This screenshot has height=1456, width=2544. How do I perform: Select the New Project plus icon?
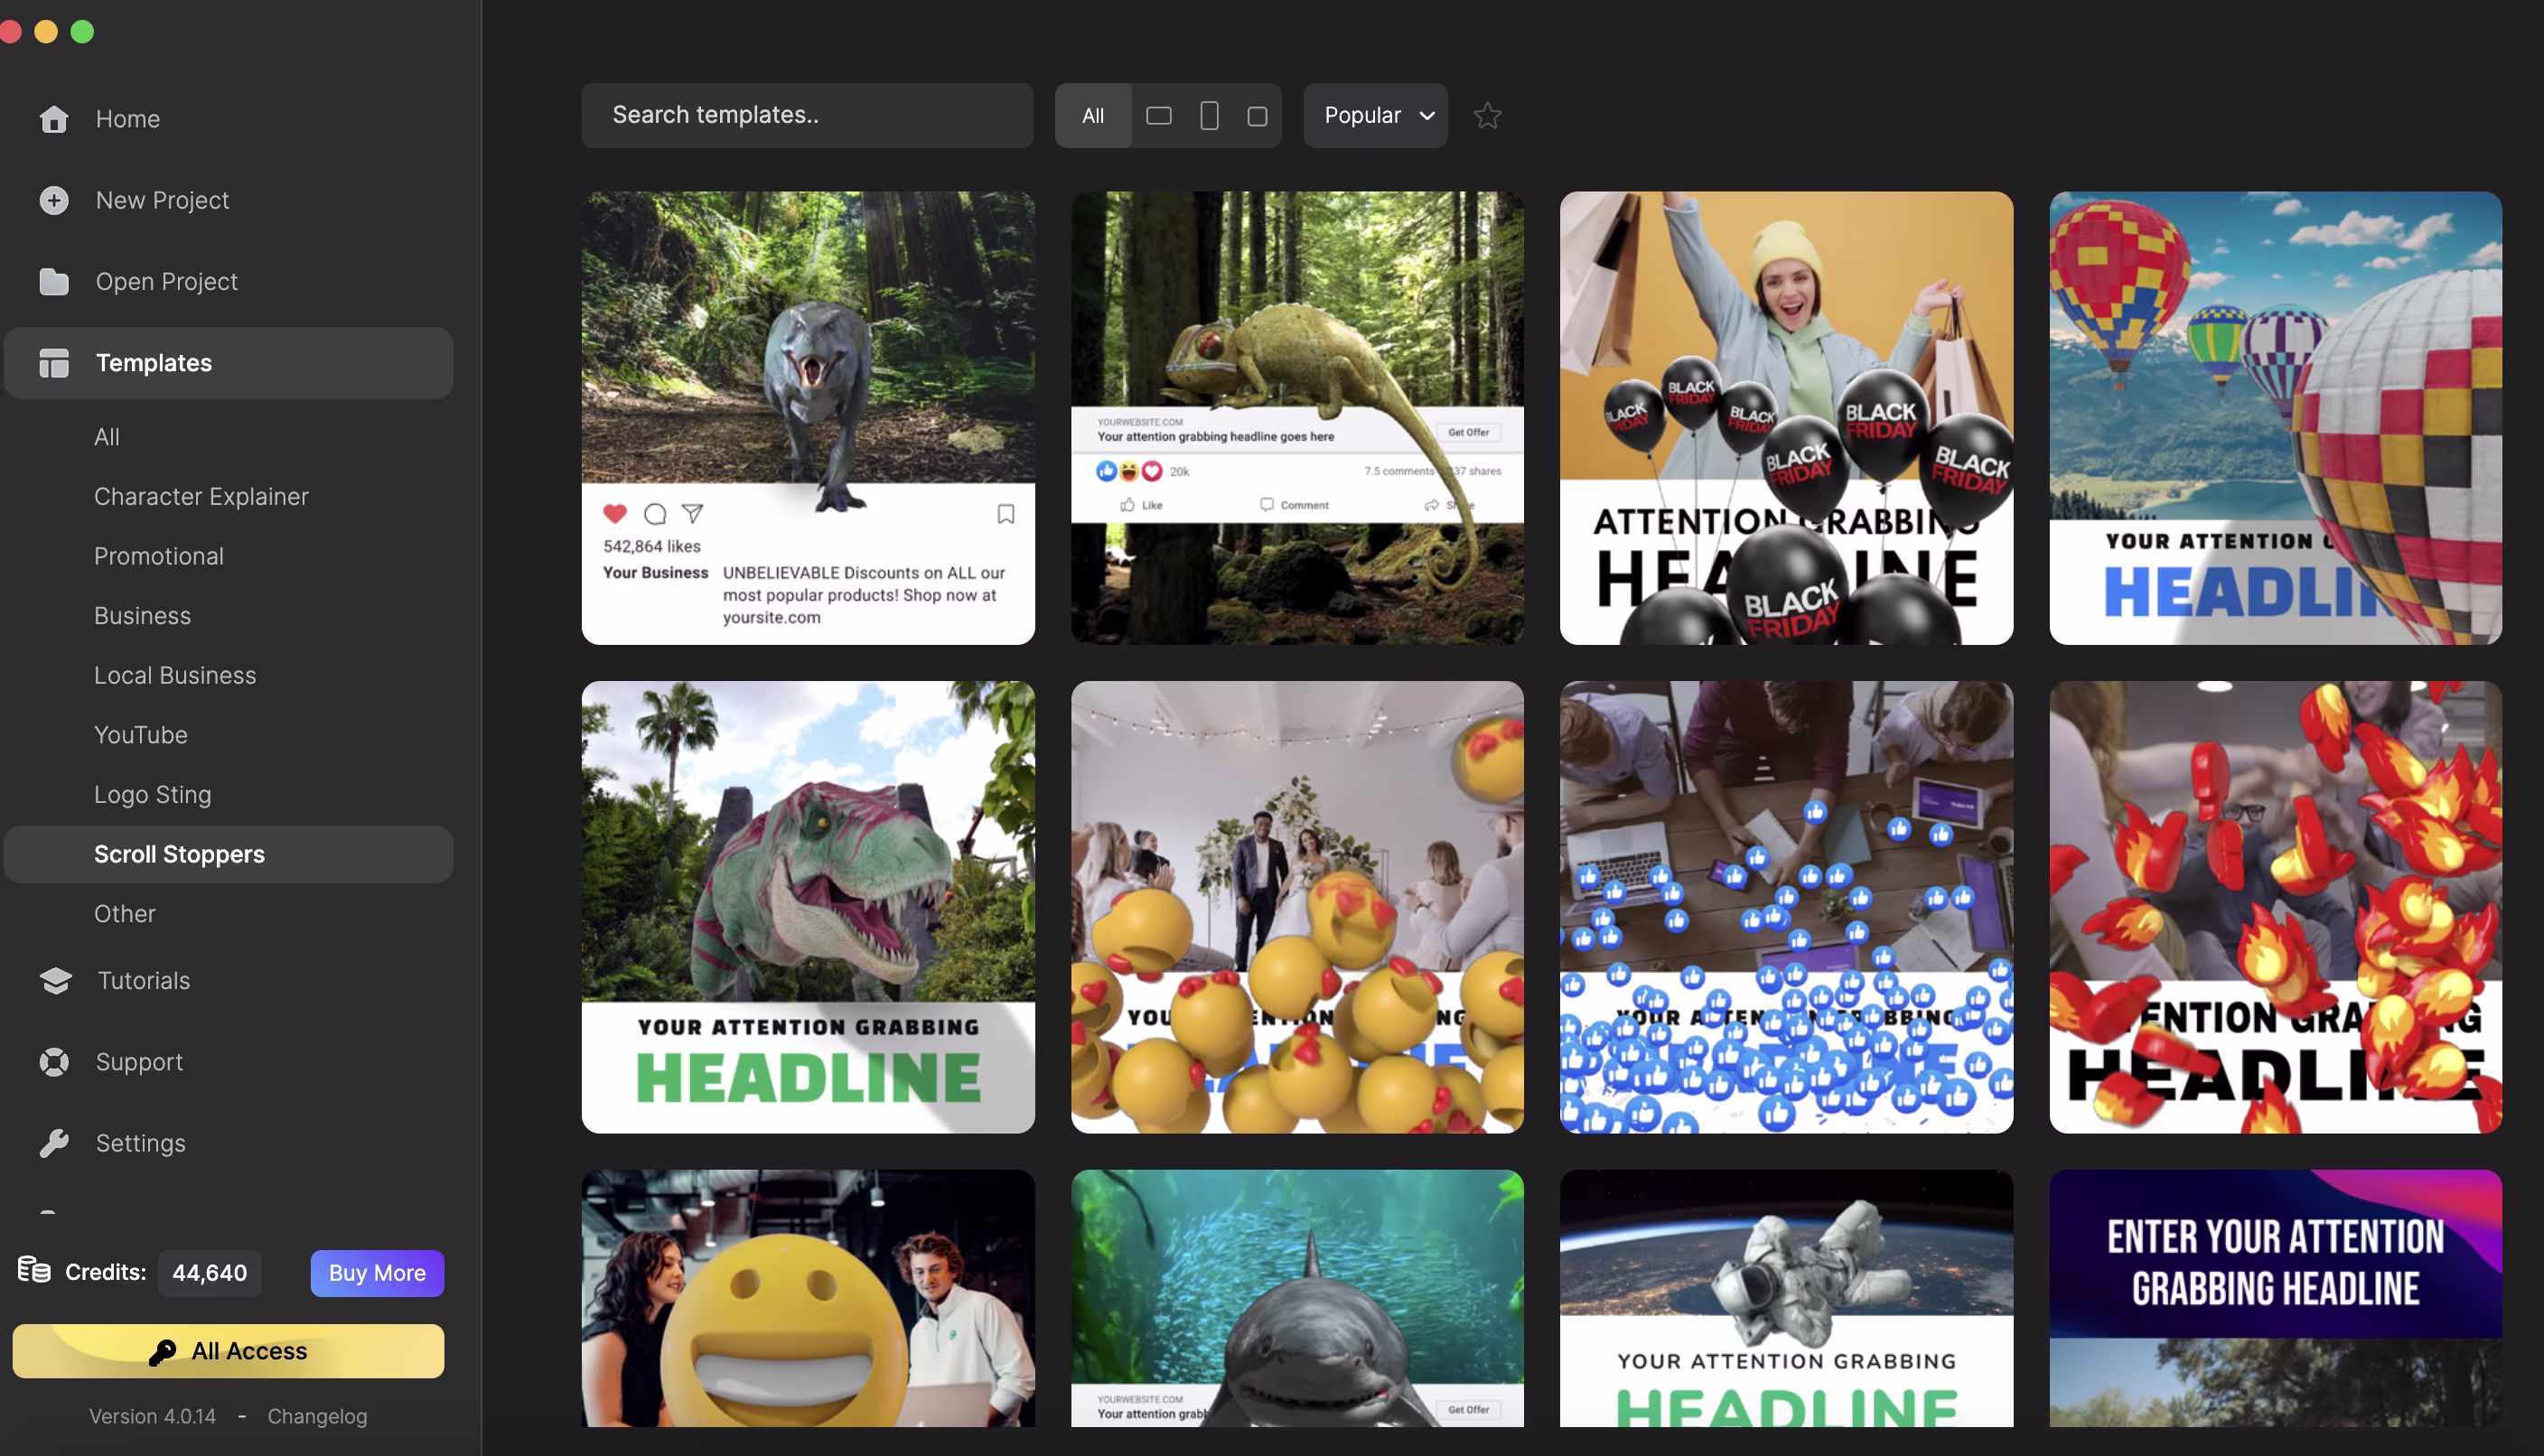[x=52, y=200]
